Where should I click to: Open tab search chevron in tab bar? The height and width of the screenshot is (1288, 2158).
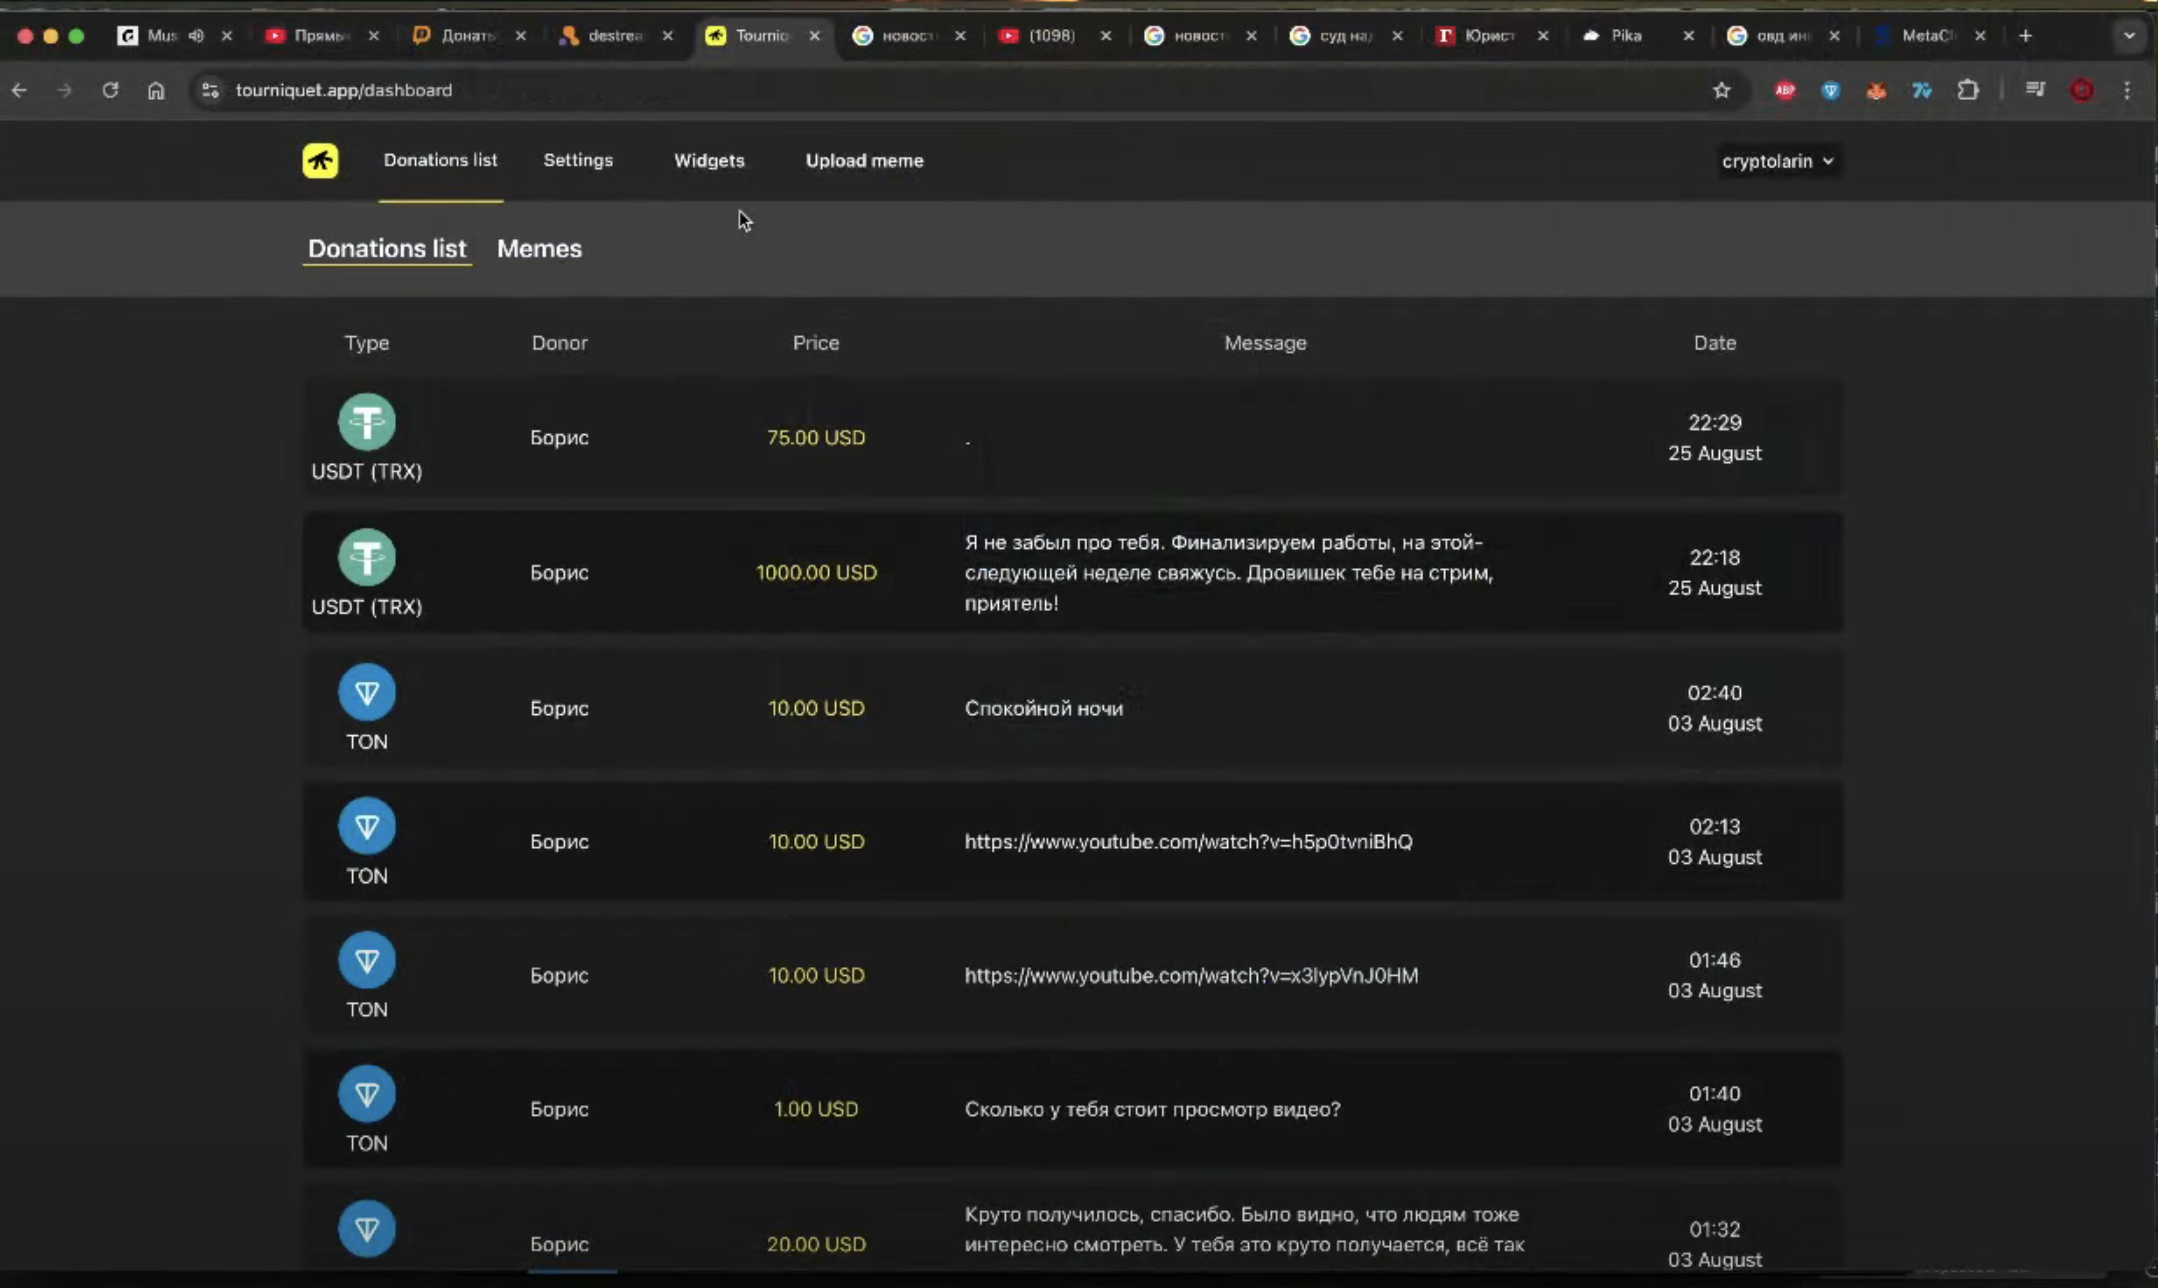point(2129,35)
